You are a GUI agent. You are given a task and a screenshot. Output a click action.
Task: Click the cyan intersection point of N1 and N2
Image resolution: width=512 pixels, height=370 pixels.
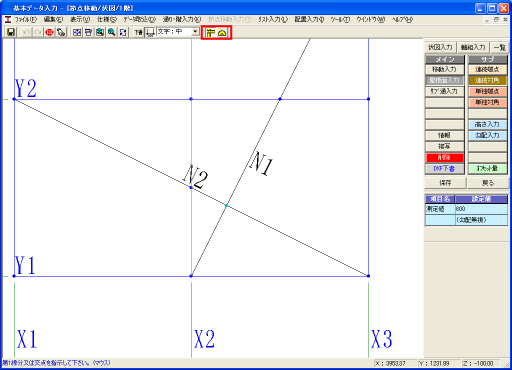pyautogui.click(x=226, y=206)
